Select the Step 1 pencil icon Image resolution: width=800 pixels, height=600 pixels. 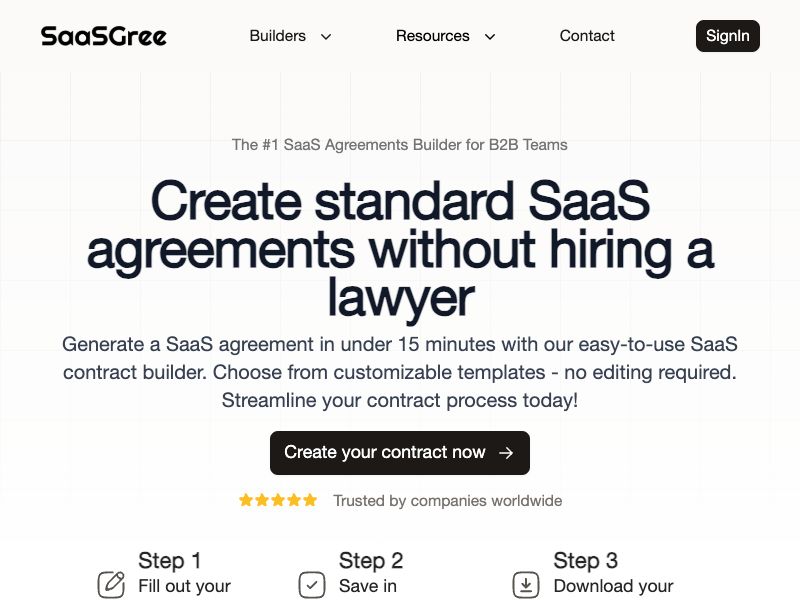110,585
